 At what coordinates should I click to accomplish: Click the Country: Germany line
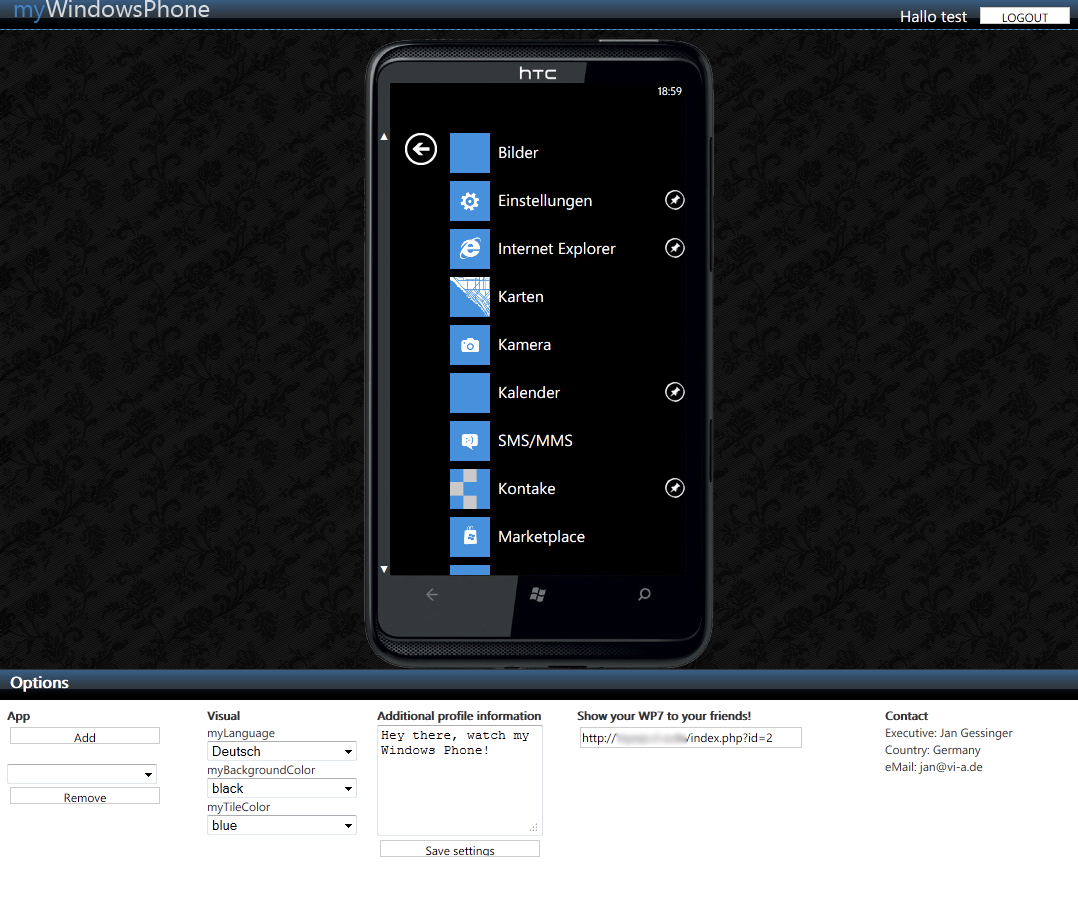click(933, 750)
